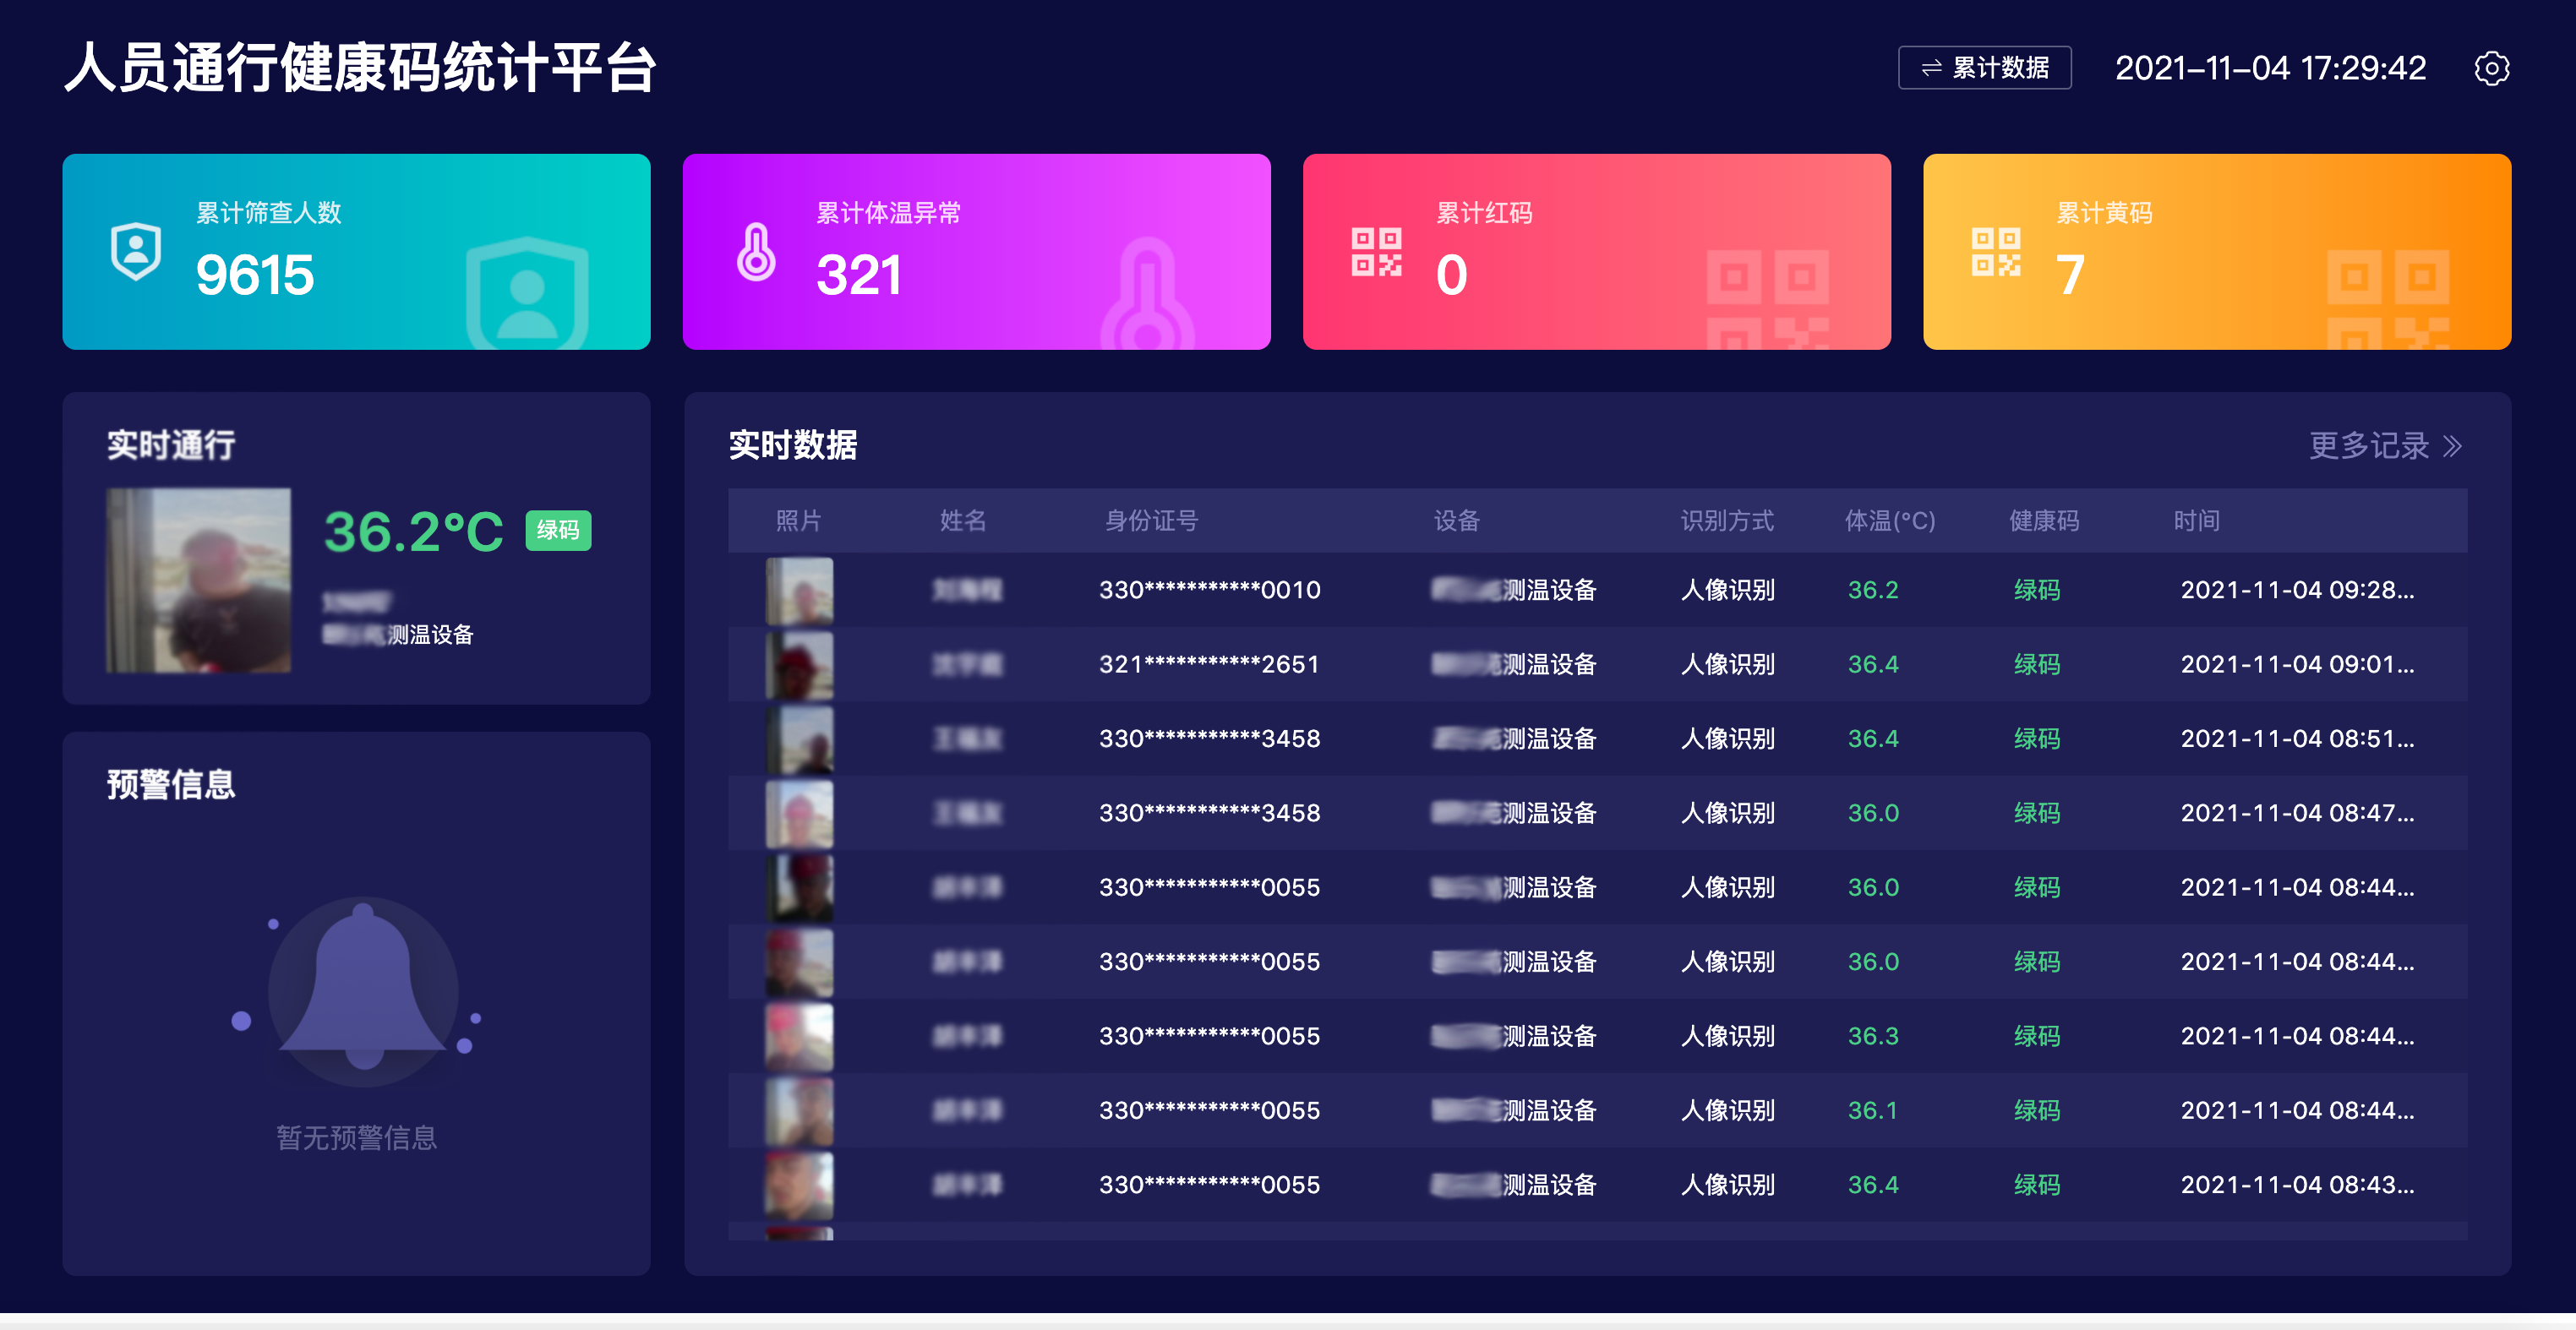Click the 绿码 badge beside 36.2°C

(558, 530)
